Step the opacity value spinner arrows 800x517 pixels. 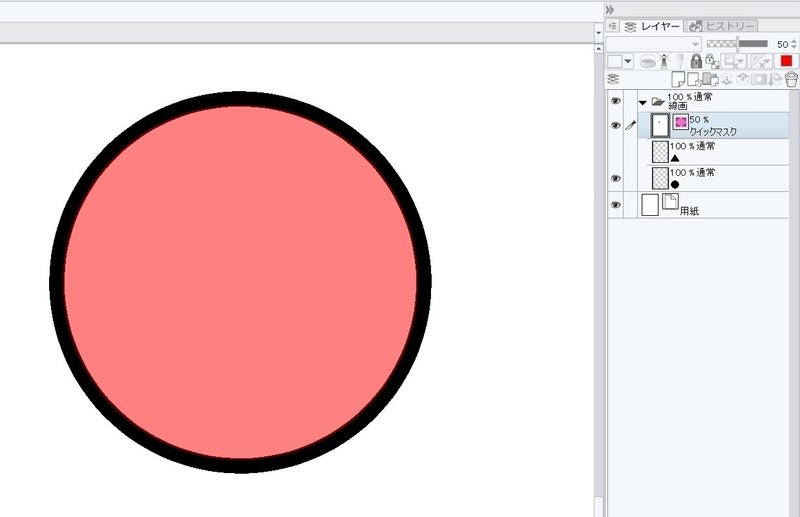click(794, 44)
